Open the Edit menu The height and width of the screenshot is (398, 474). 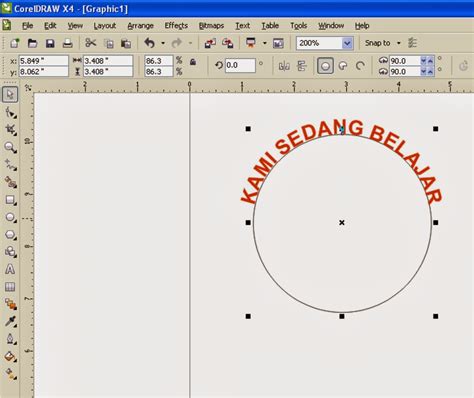(x=50, y=26)
